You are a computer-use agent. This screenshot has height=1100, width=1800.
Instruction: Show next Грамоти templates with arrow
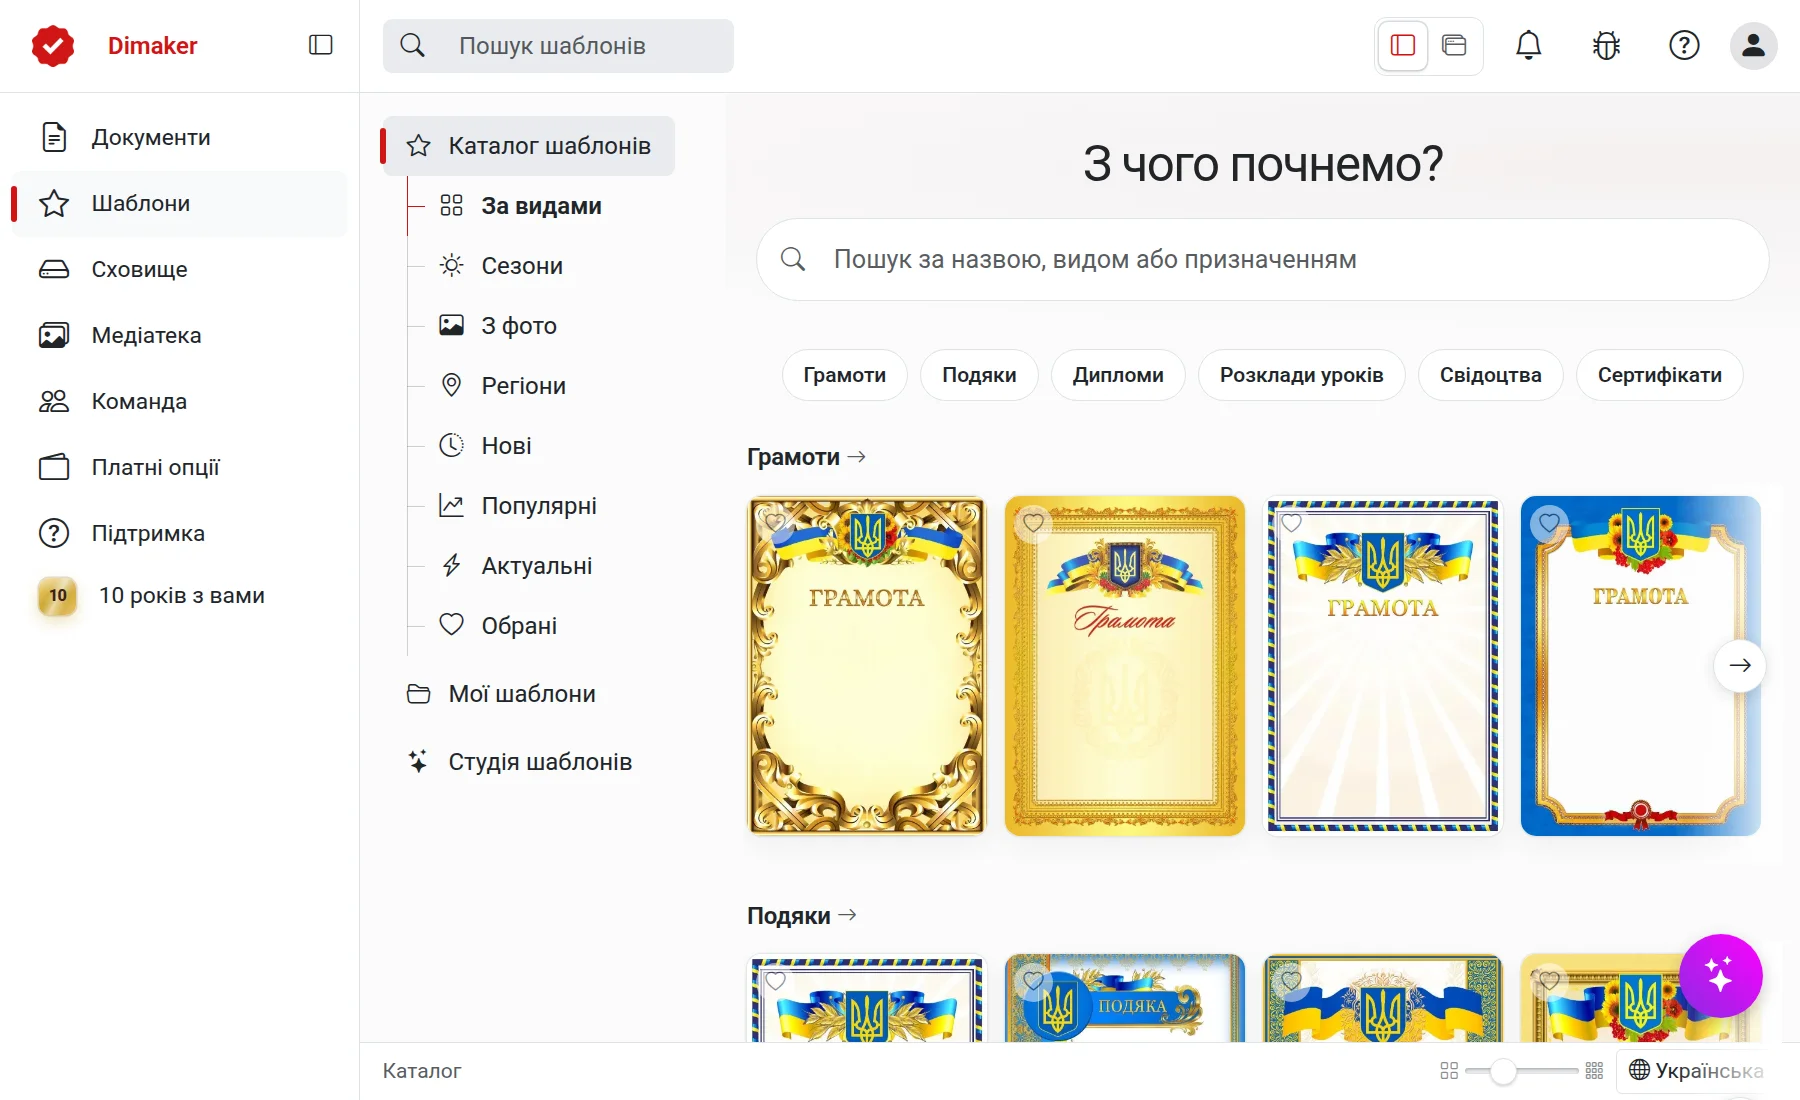click(1739, 665)
